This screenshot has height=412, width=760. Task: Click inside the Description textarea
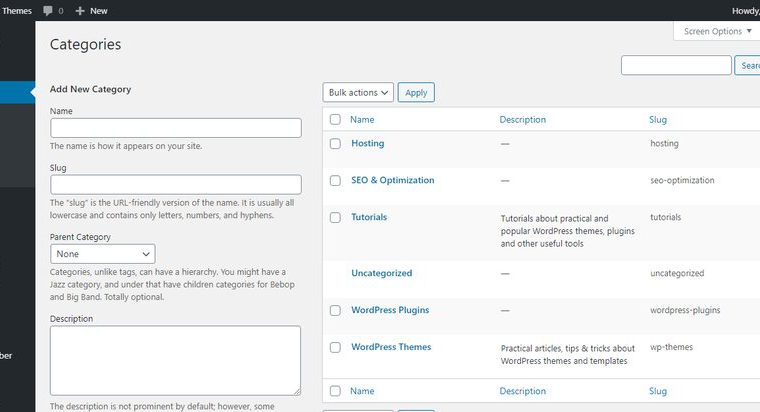click(x=175, y=360)
